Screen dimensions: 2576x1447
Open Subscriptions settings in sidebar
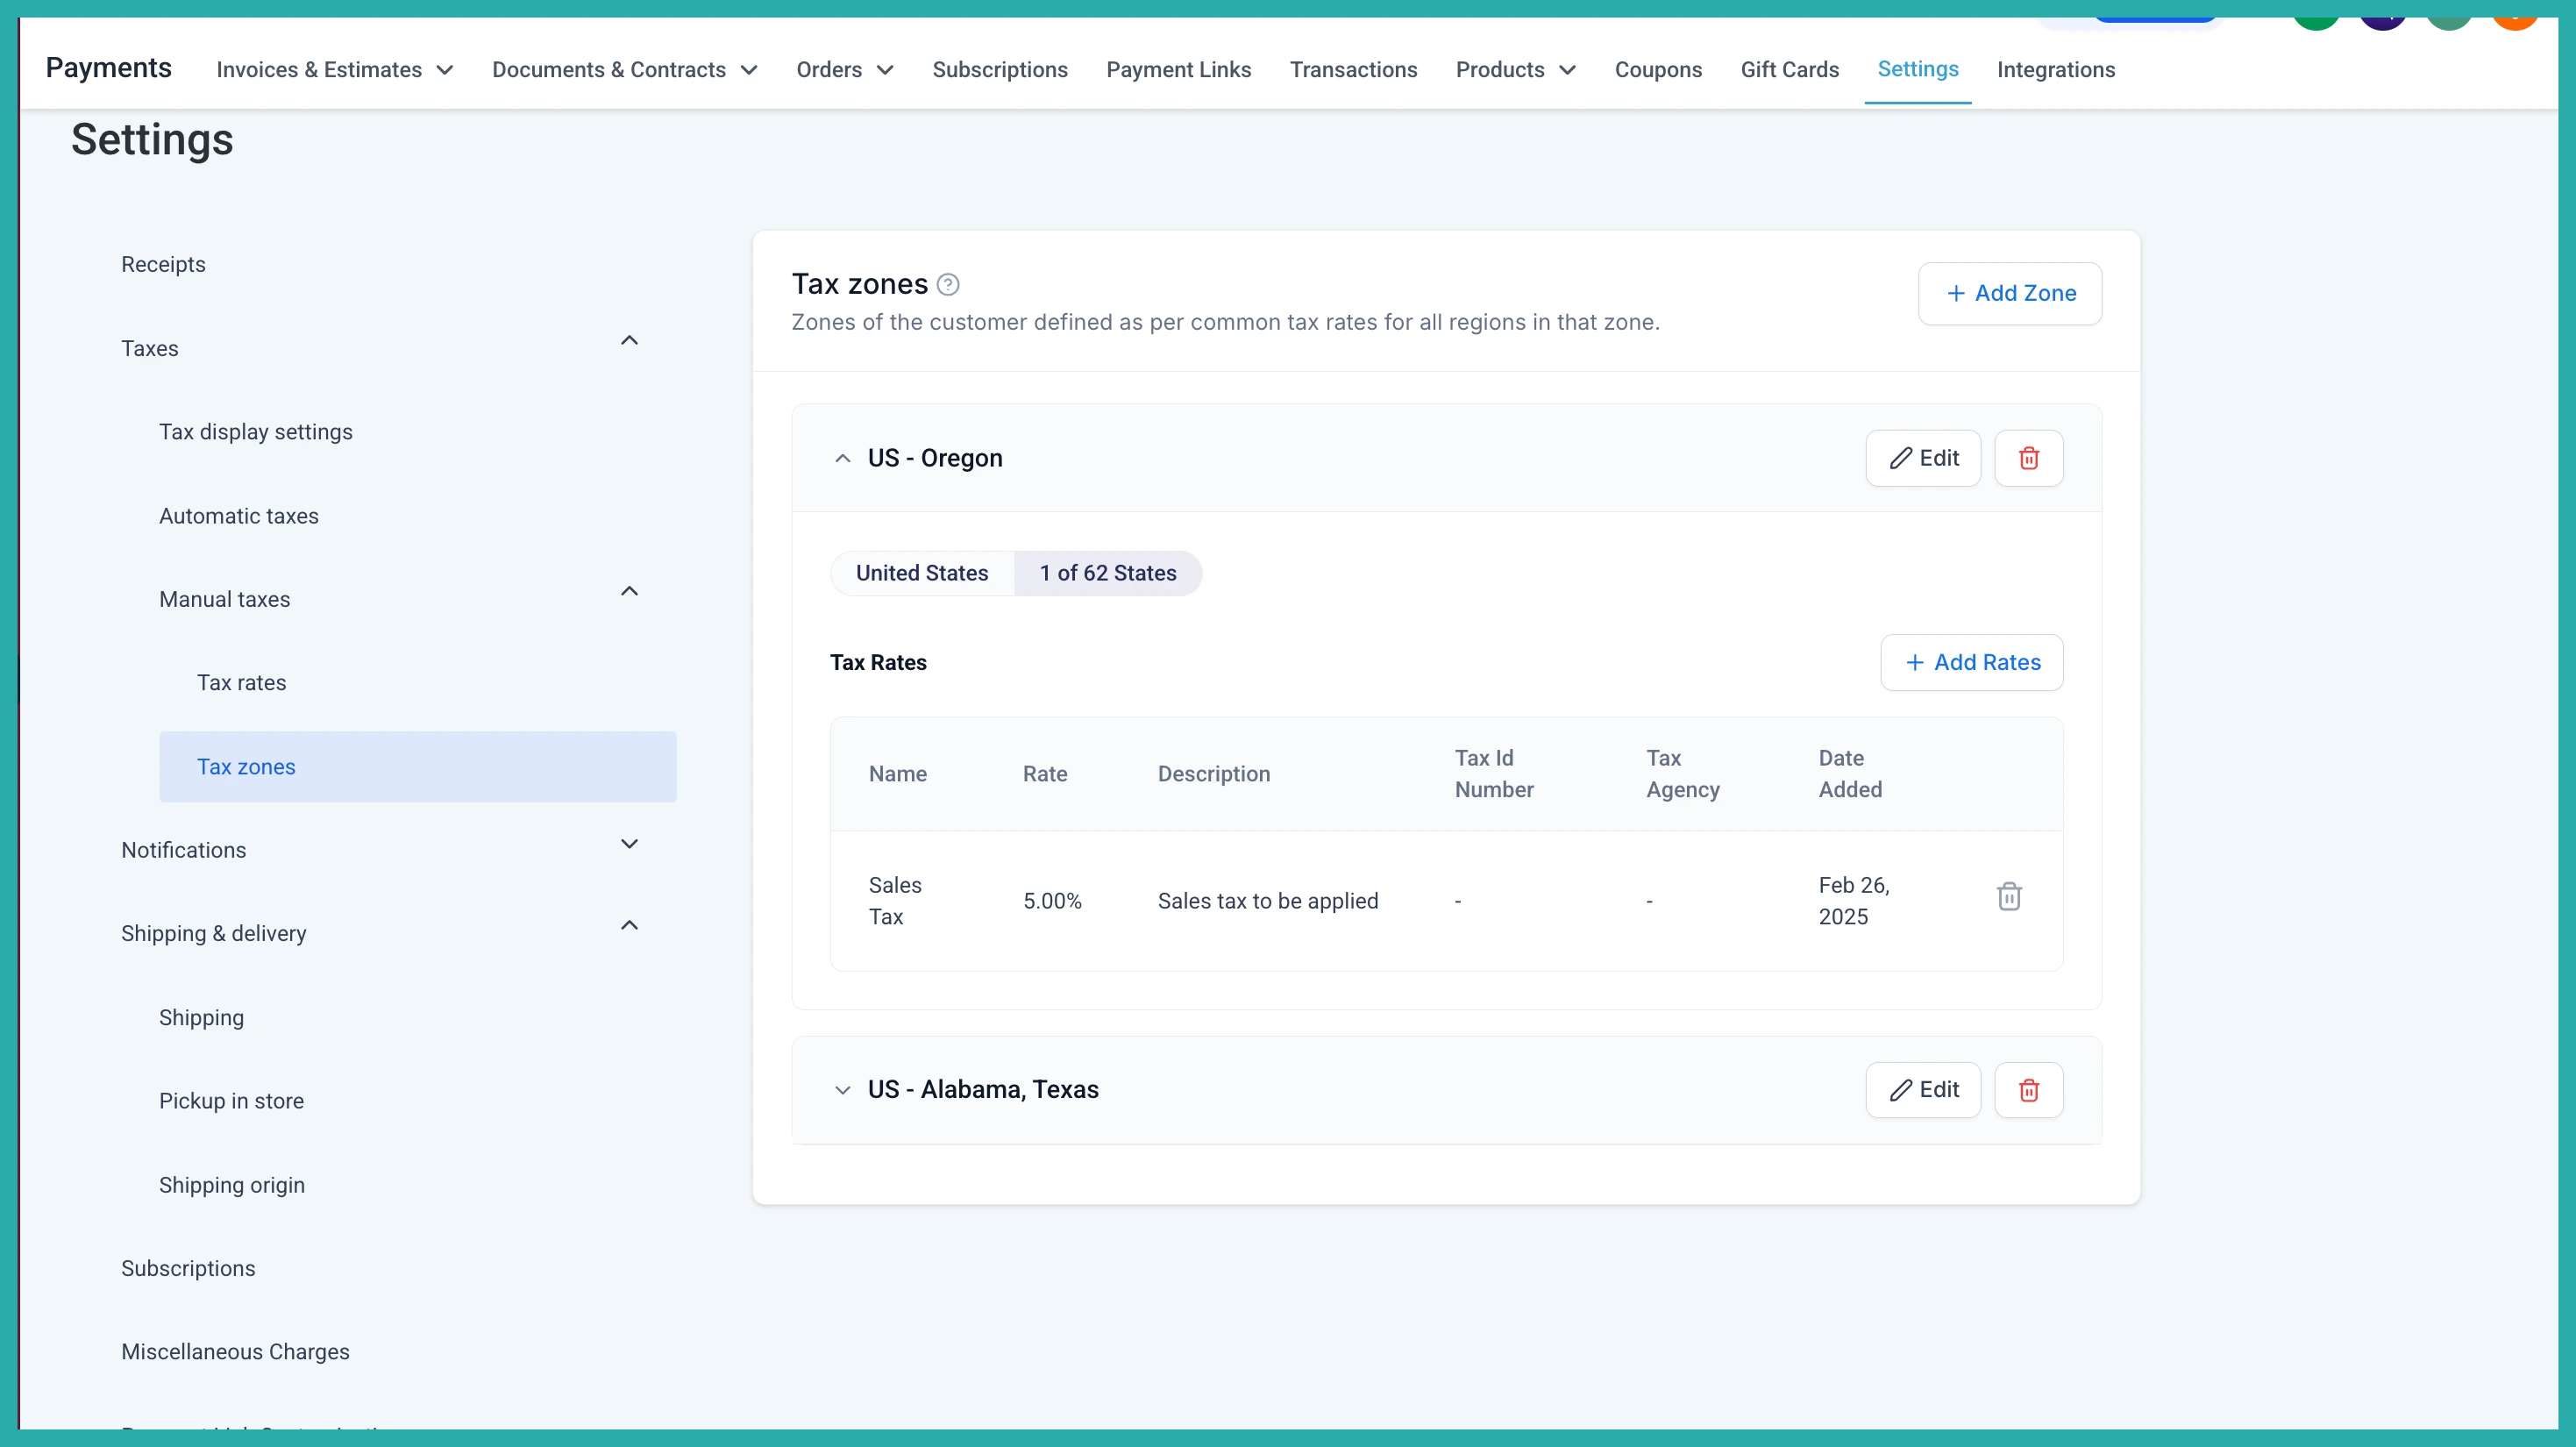tap(188, 1269)
